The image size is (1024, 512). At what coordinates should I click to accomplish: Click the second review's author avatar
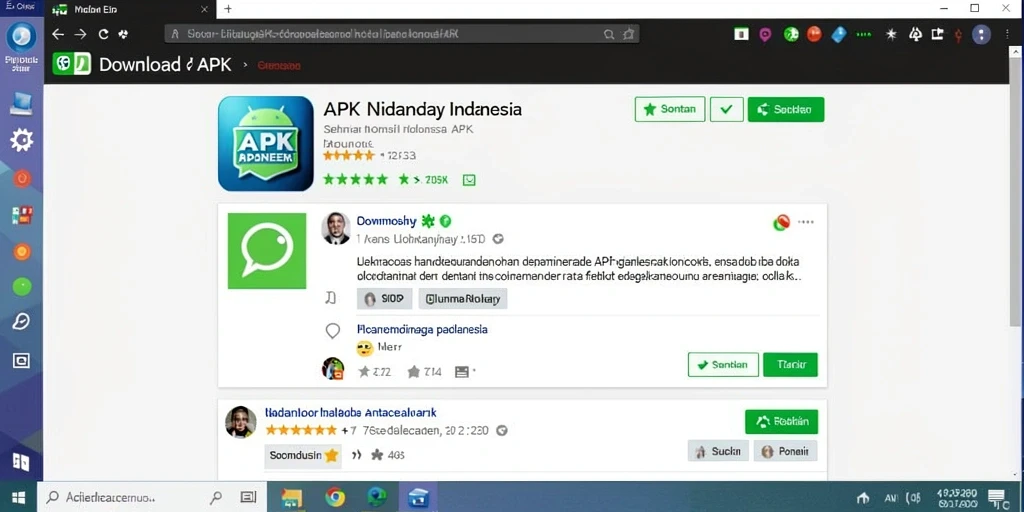[240, 422]
